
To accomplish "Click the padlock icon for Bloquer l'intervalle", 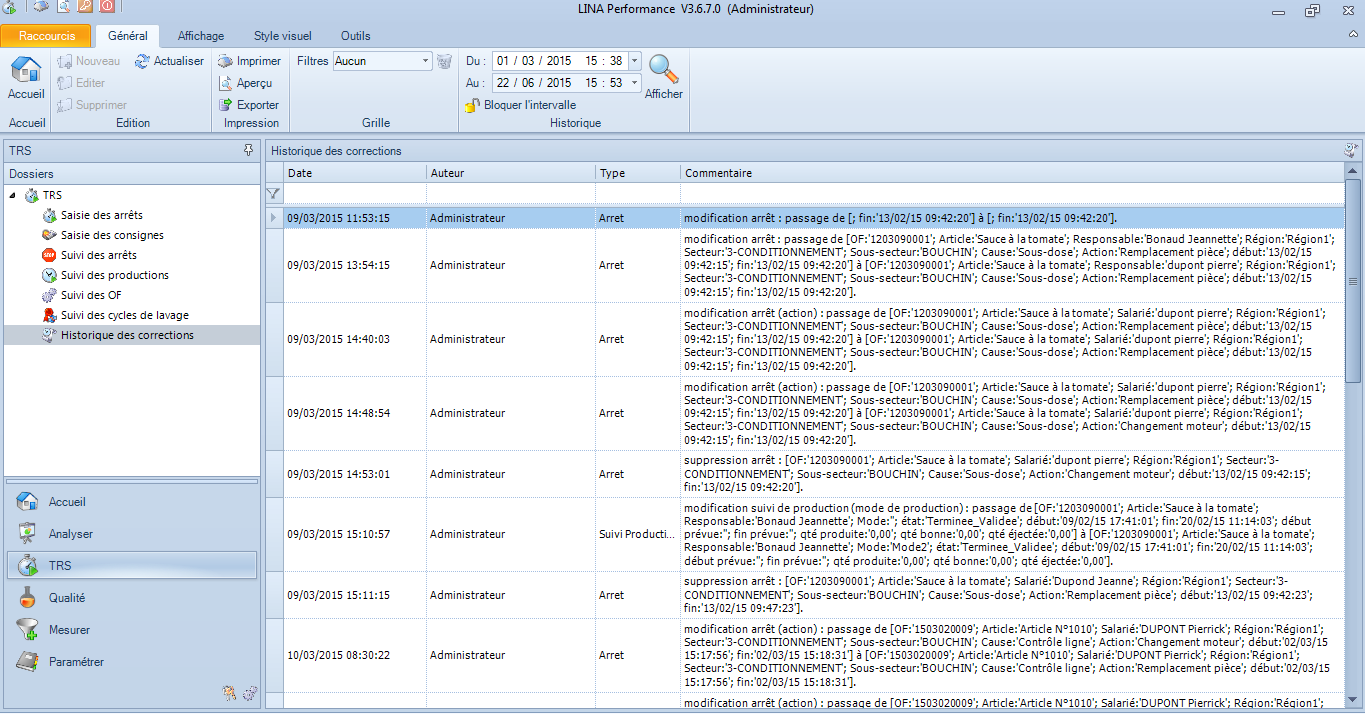I will [473, 105].
